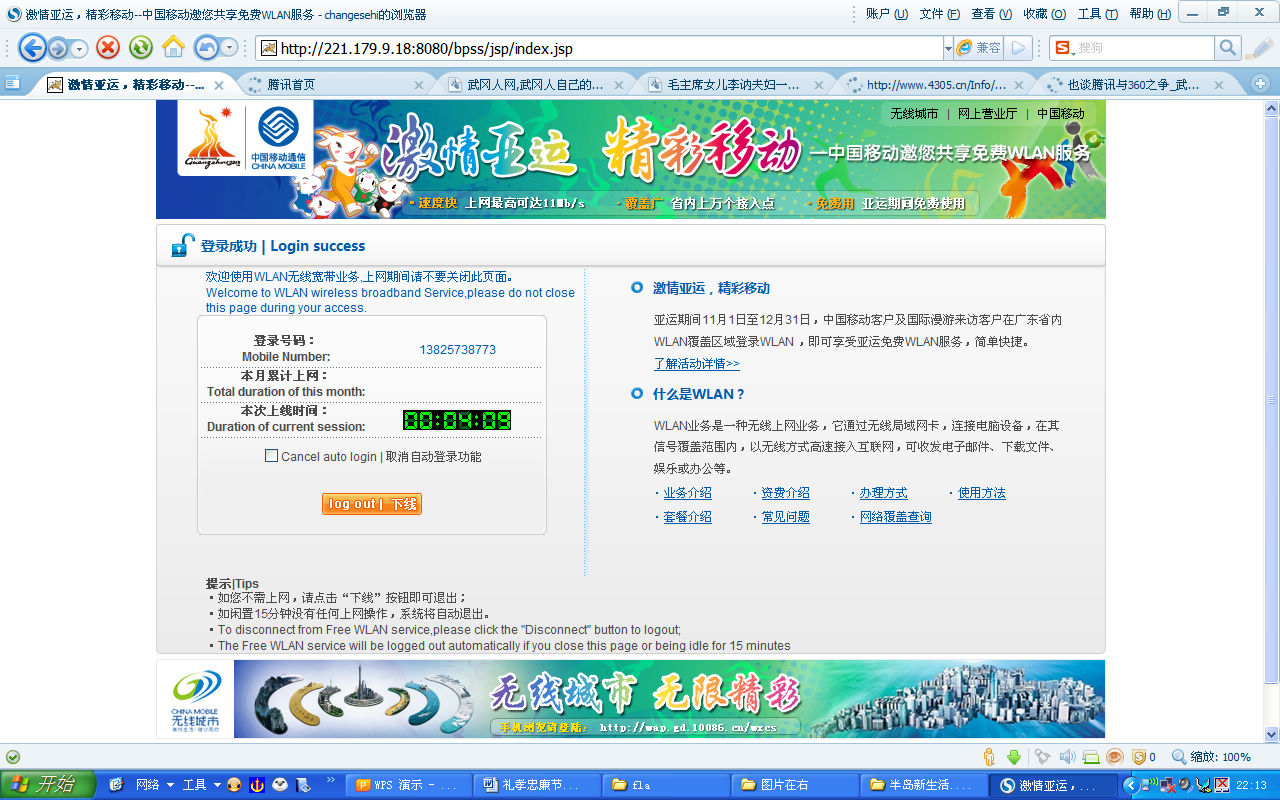This screenshot has width=1280, height=800.
Task: Expand the address bar history dropdown
Action: point(948,48)
